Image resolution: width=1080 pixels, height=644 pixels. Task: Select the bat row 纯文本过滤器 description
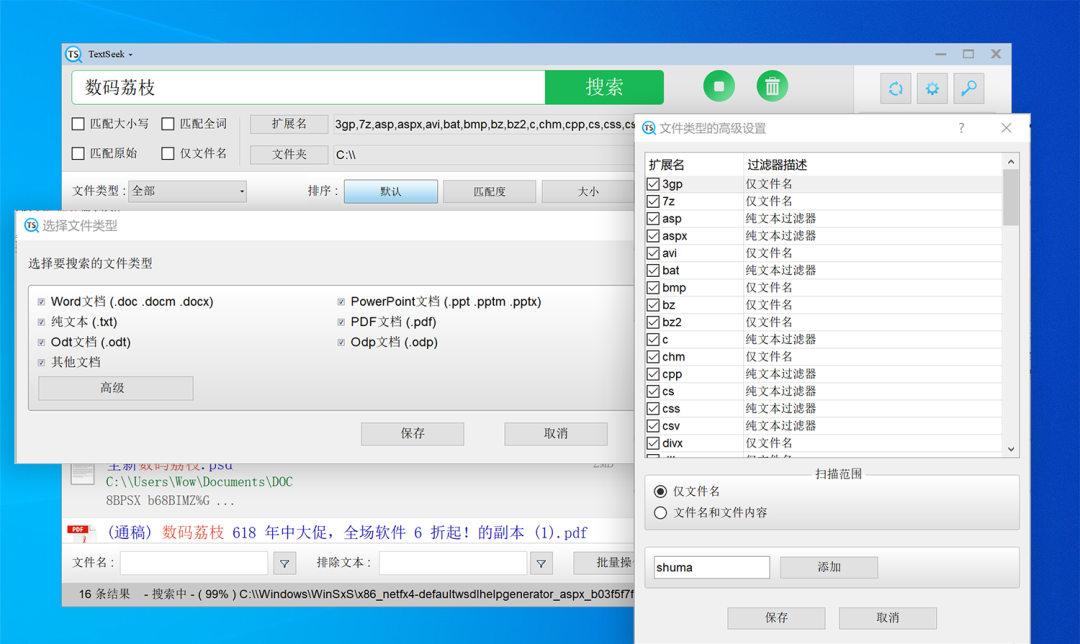[x=780, y=270]
